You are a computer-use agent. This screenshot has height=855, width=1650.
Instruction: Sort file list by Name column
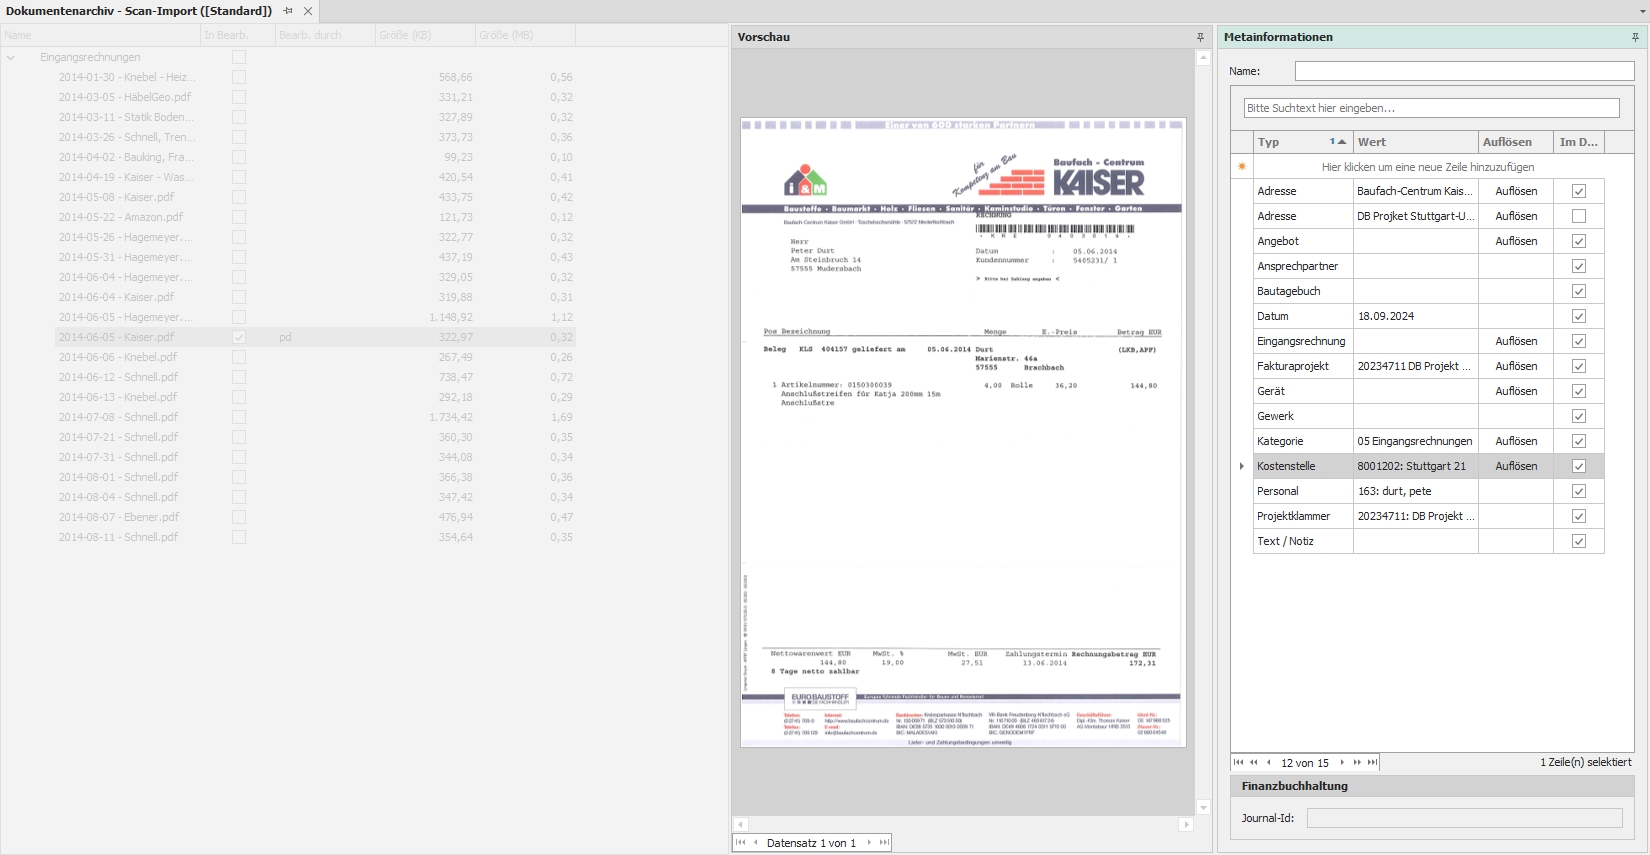click(x=100, y=35)
